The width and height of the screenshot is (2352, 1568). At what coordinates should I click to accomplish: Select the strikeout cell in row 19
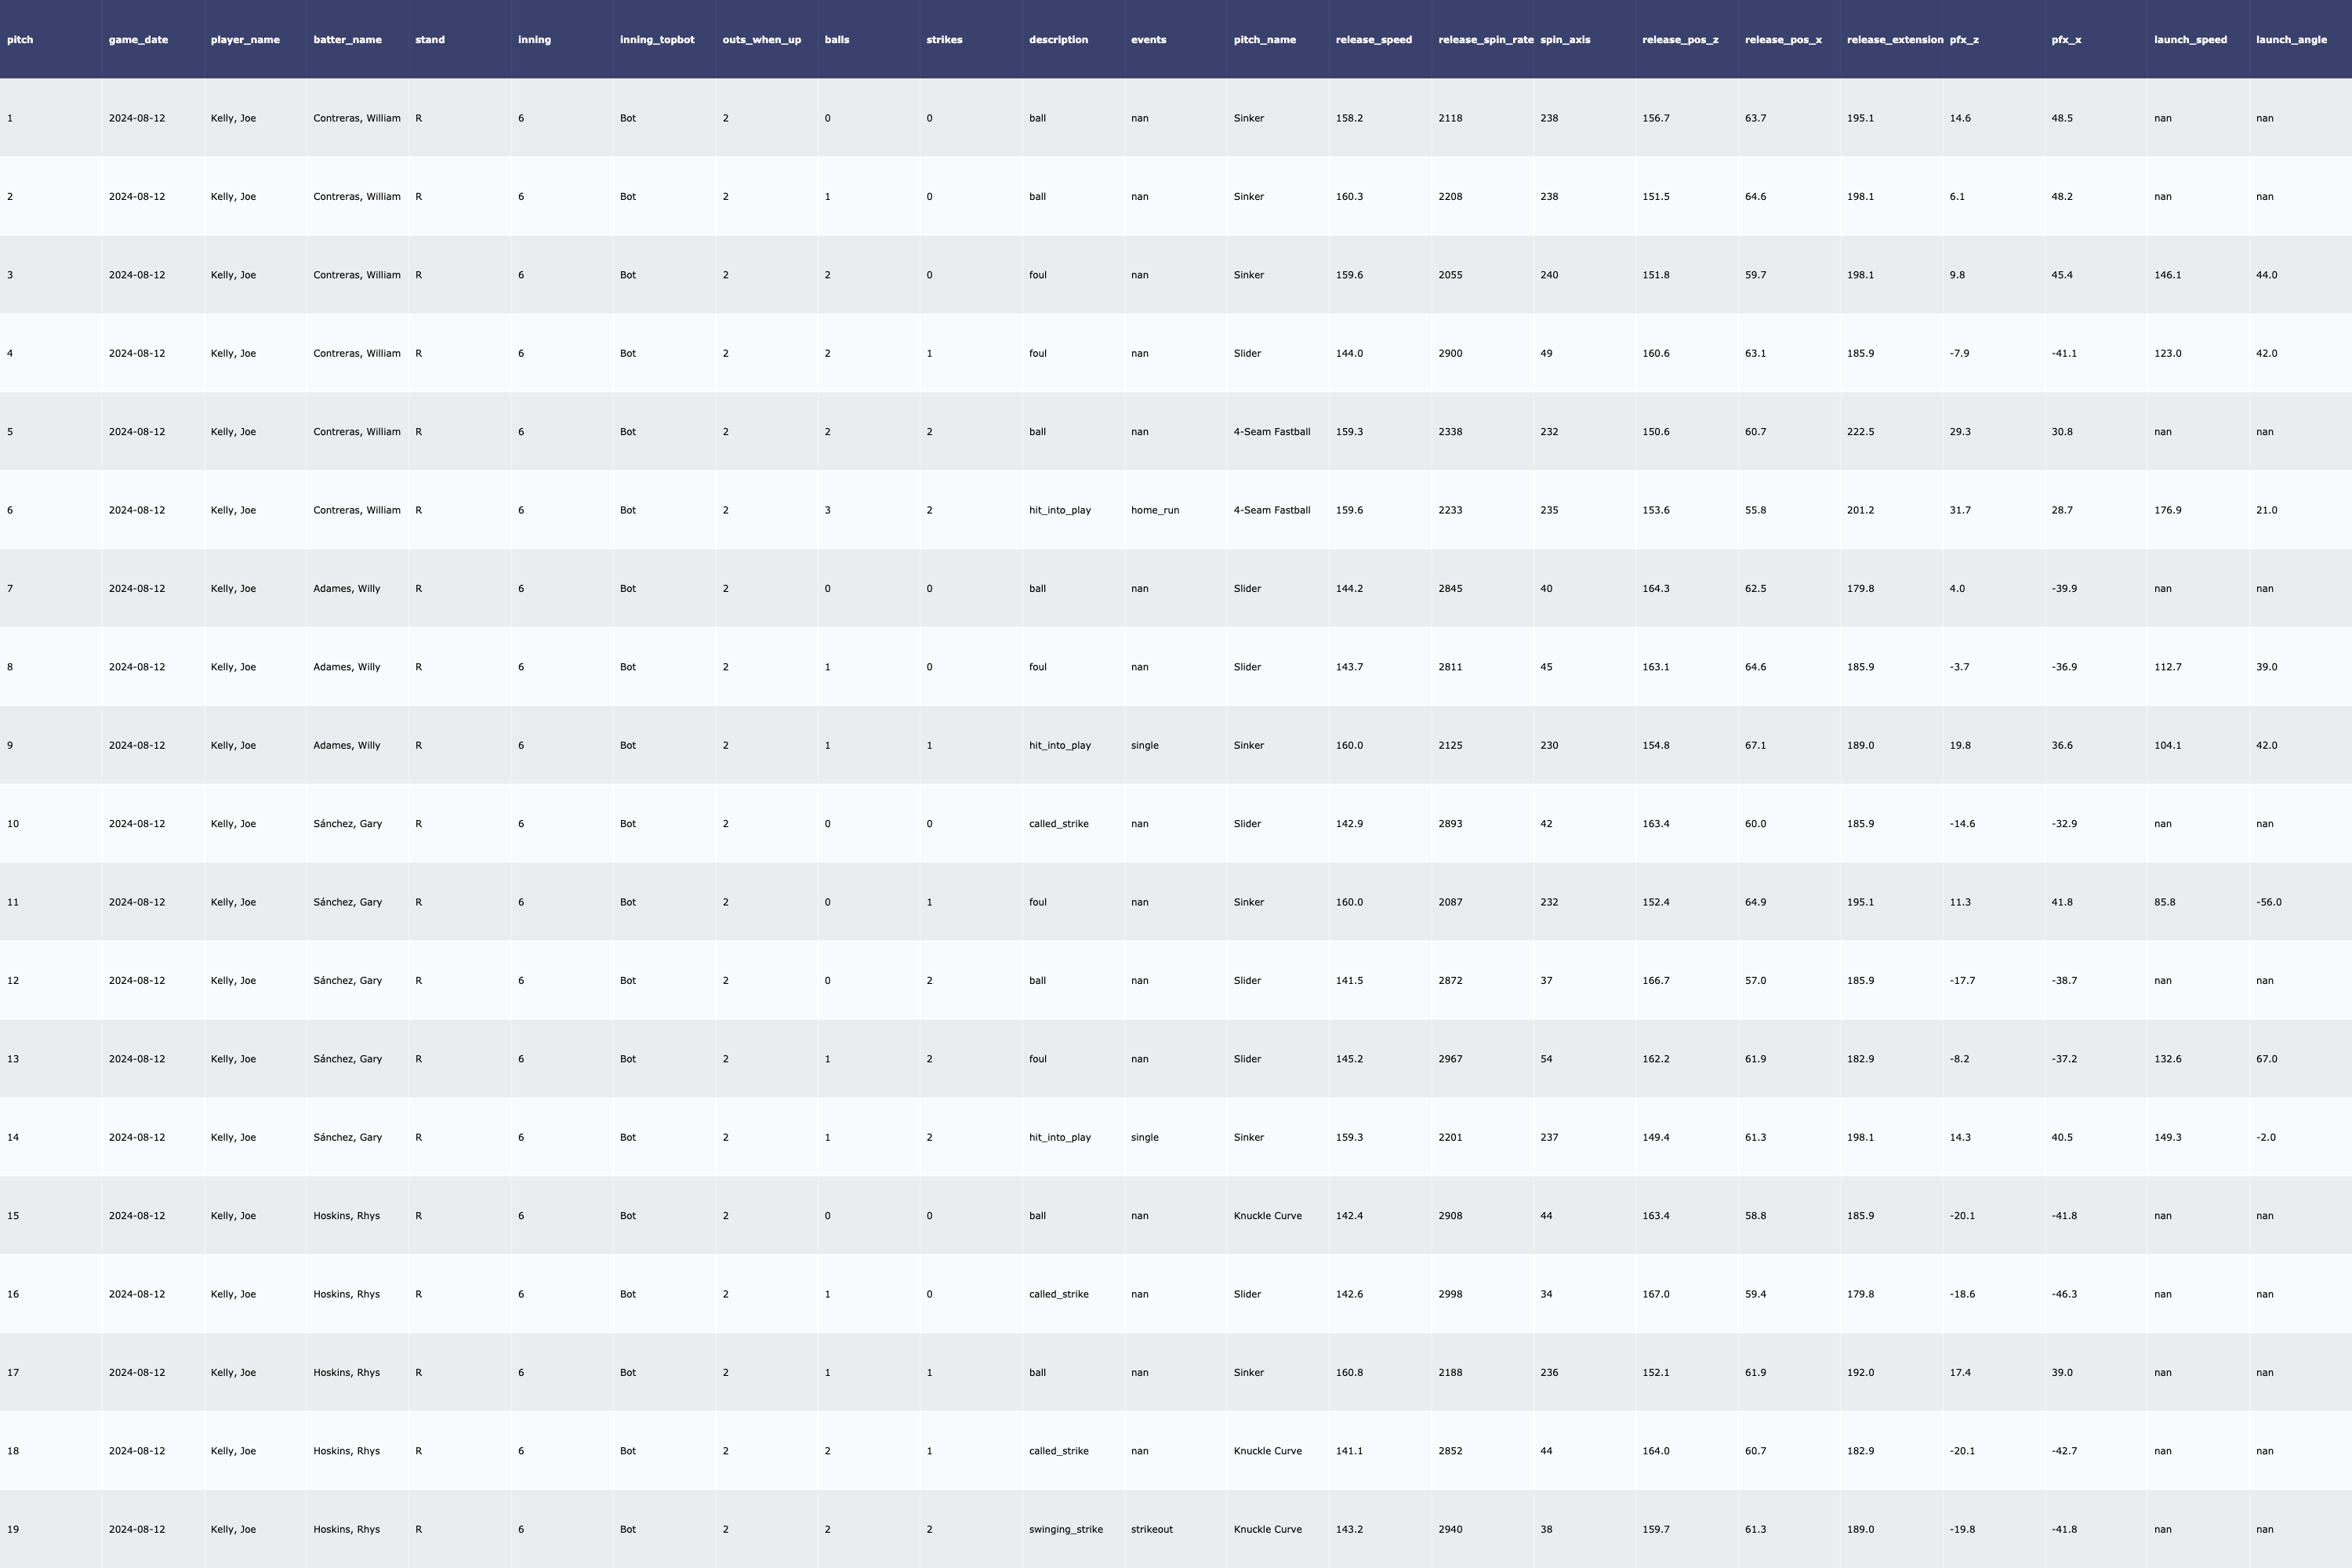click(x=1151, y=1529)
